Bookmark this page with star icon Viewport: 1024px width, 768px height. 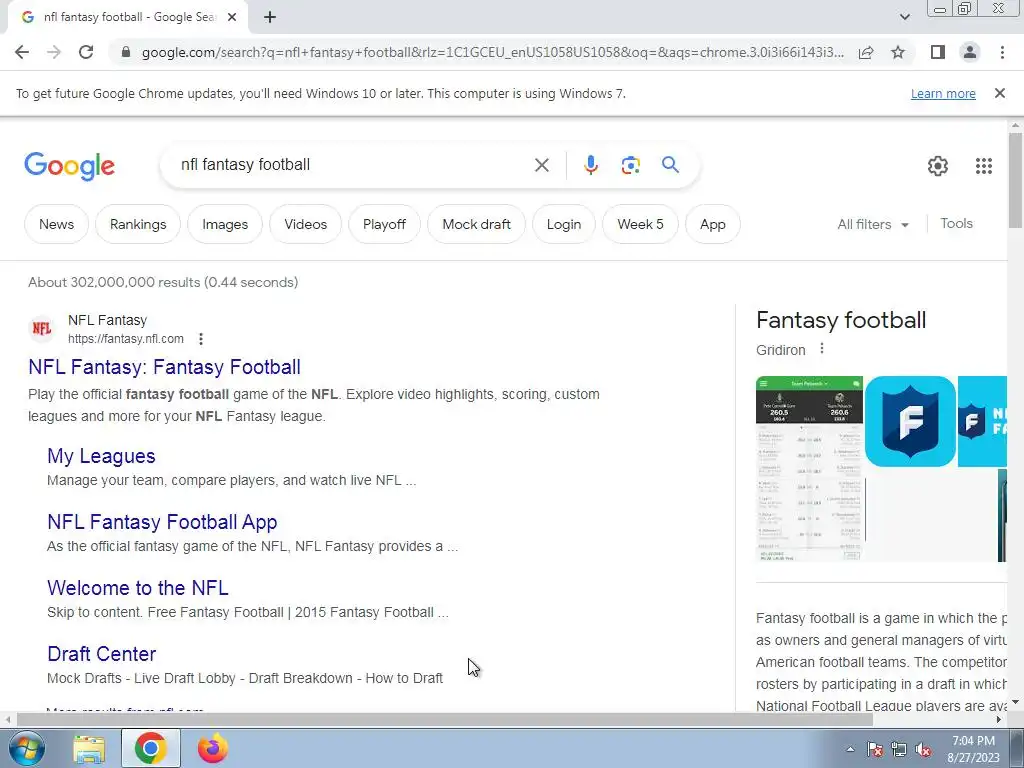(898, 52)
